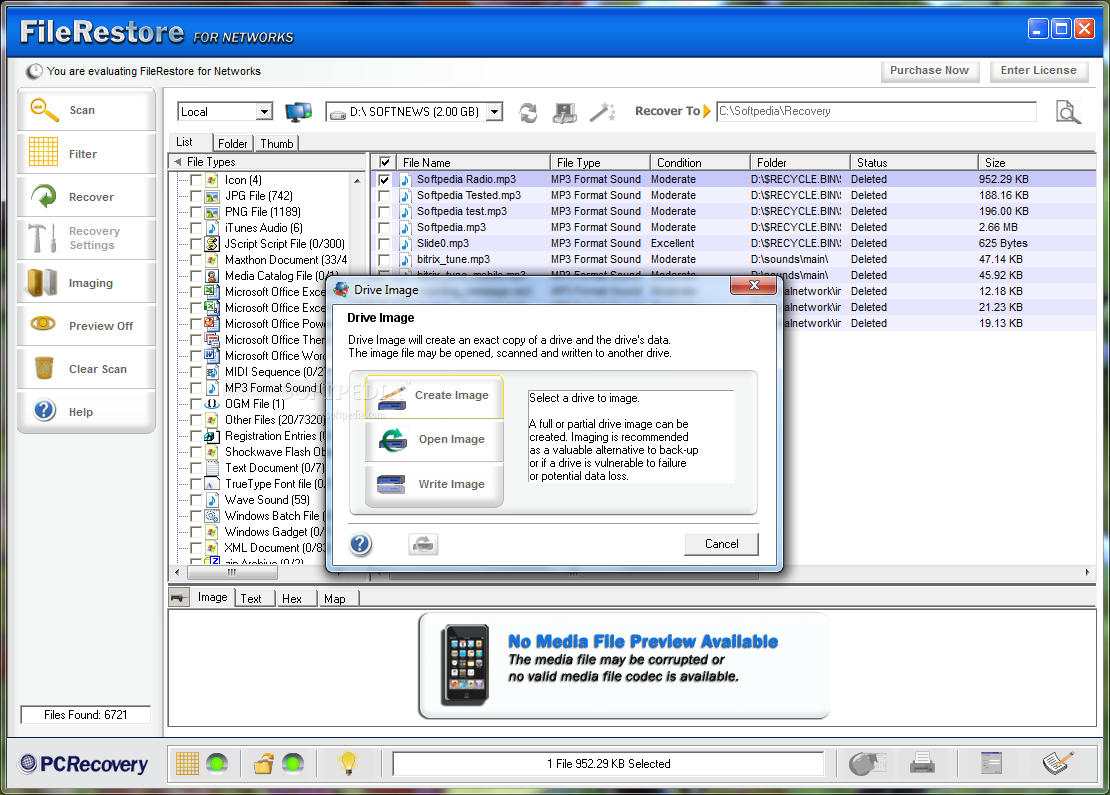Click the Create Image drive icon
Screen dimensions: 1110x795
[391, 397]
